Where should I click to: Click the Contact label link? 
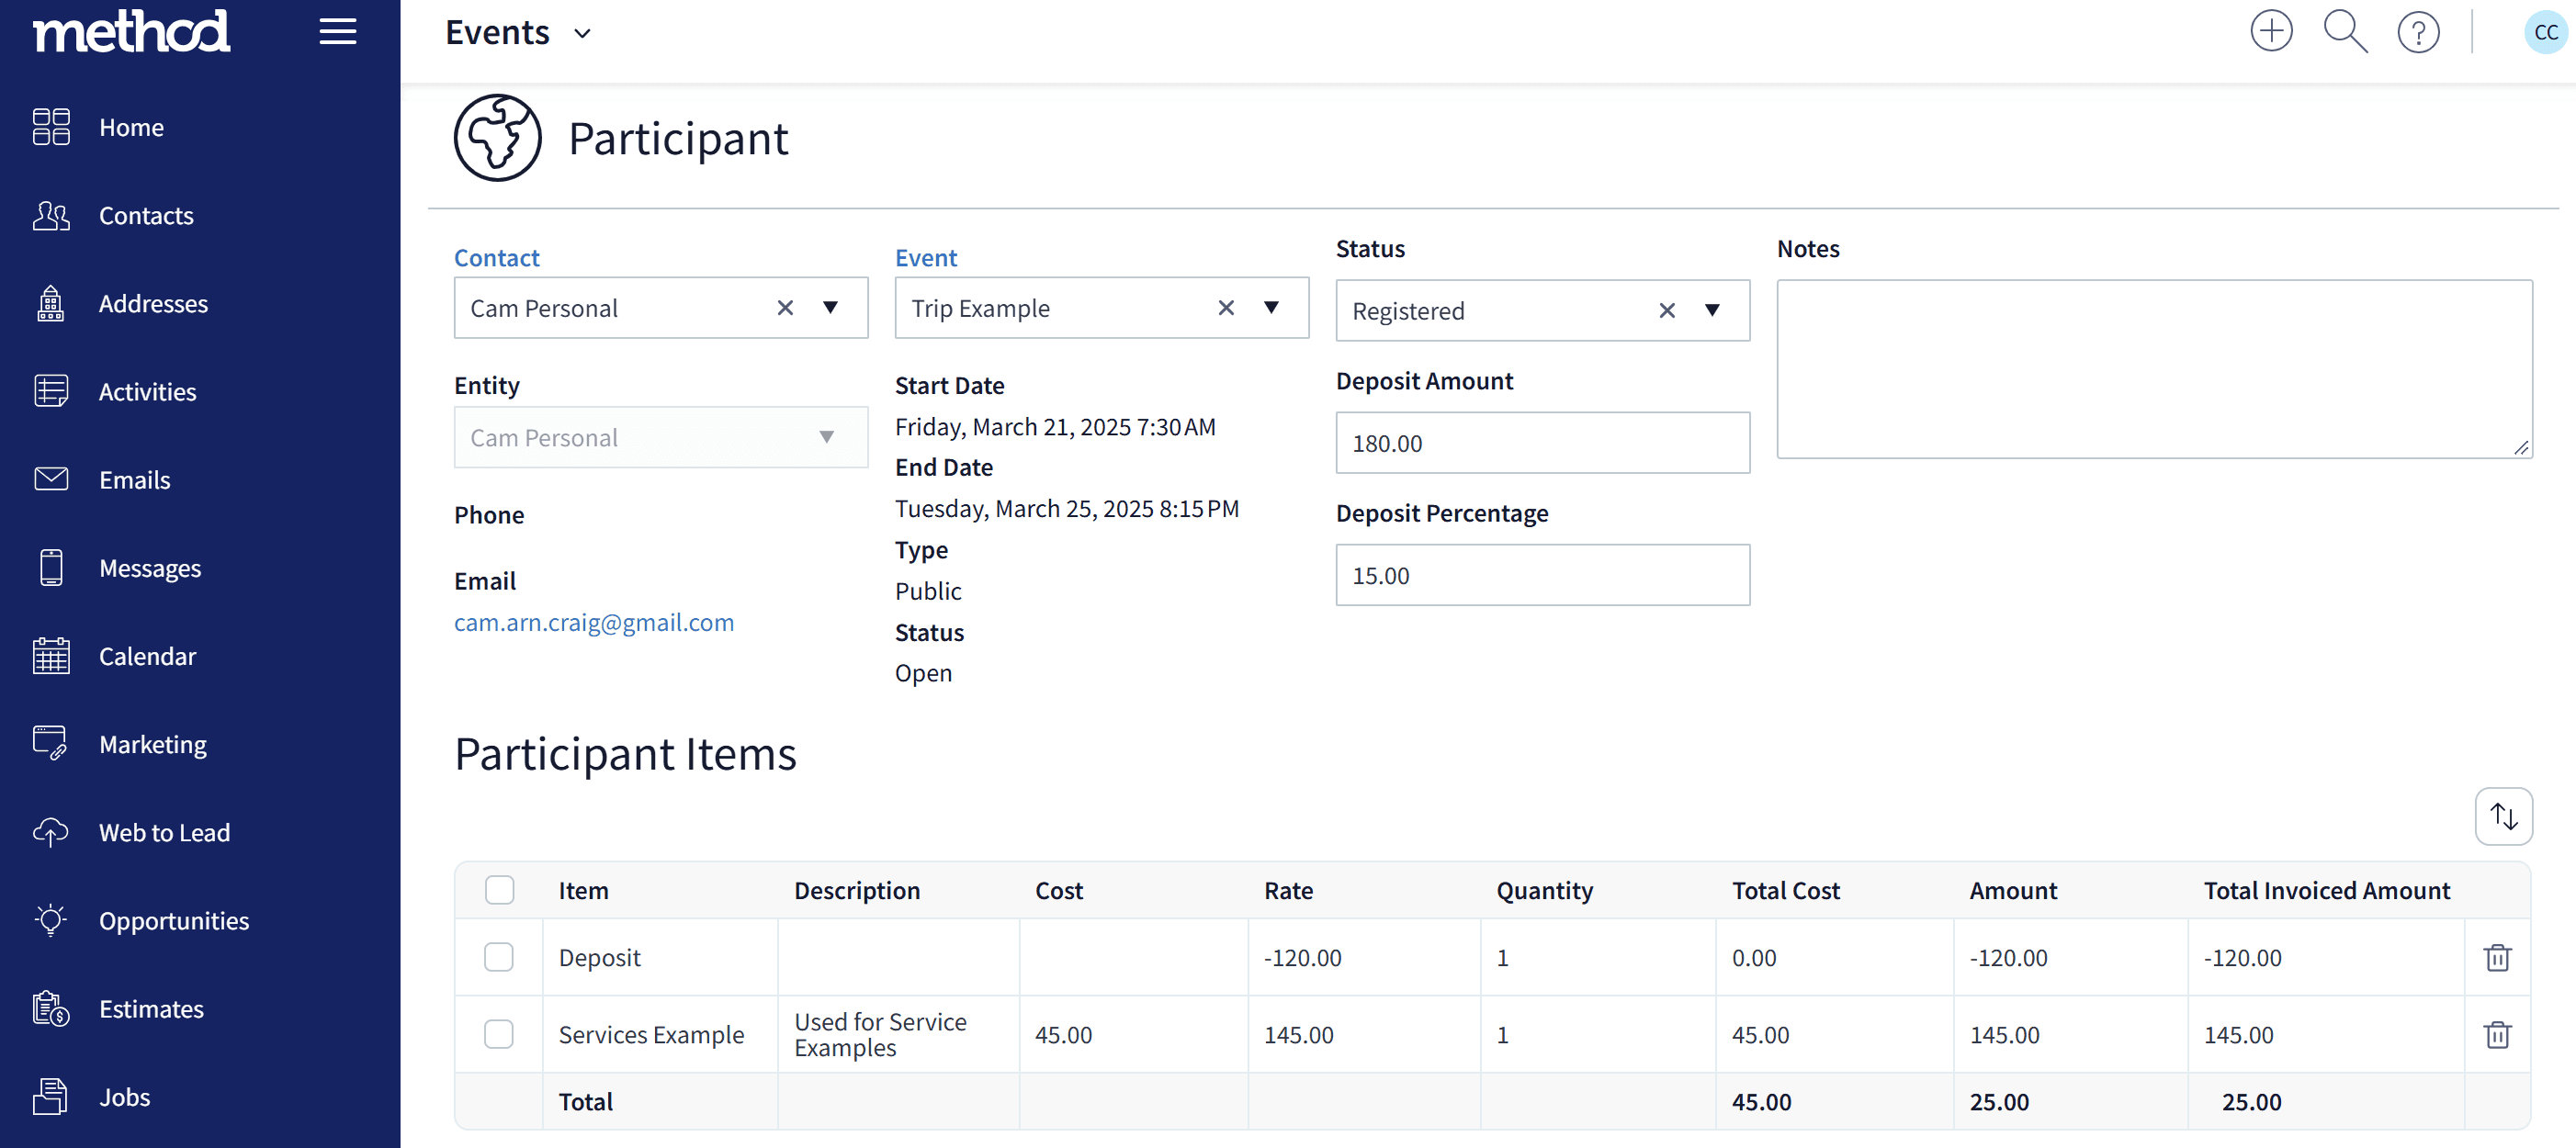(497, 258)
